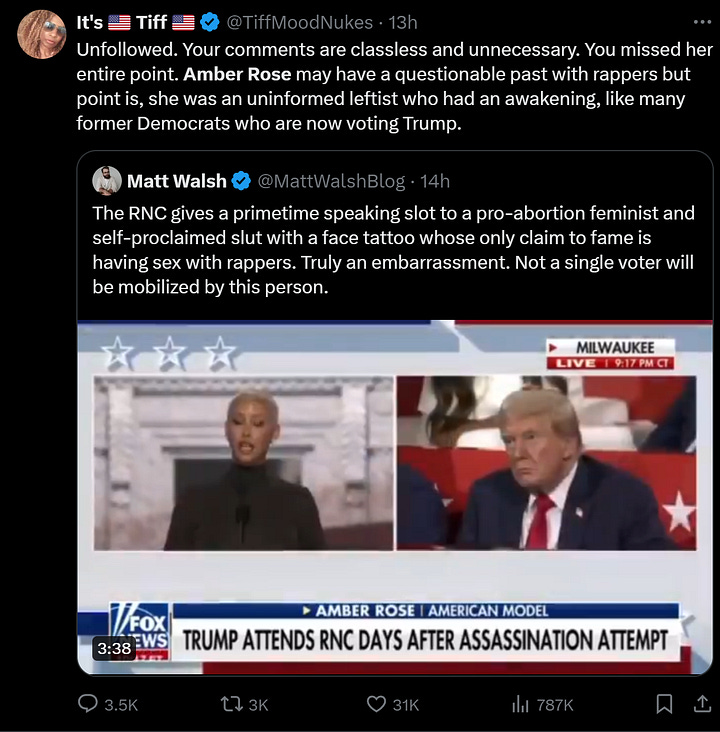Click Matt Walsh's blue verified badge
This screenshot has height=732, width=720.
click(x=241, y=181)
